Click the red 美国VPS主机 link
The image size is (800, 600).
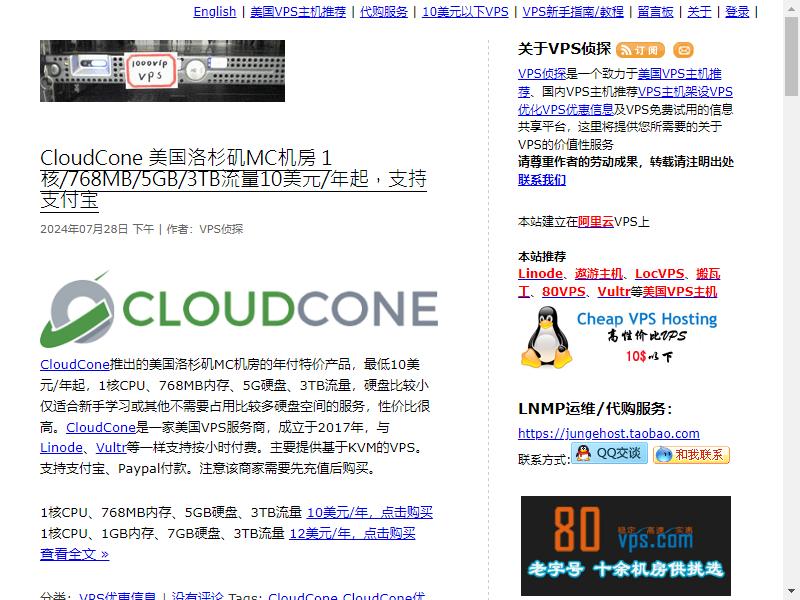(x=680, y=291)
